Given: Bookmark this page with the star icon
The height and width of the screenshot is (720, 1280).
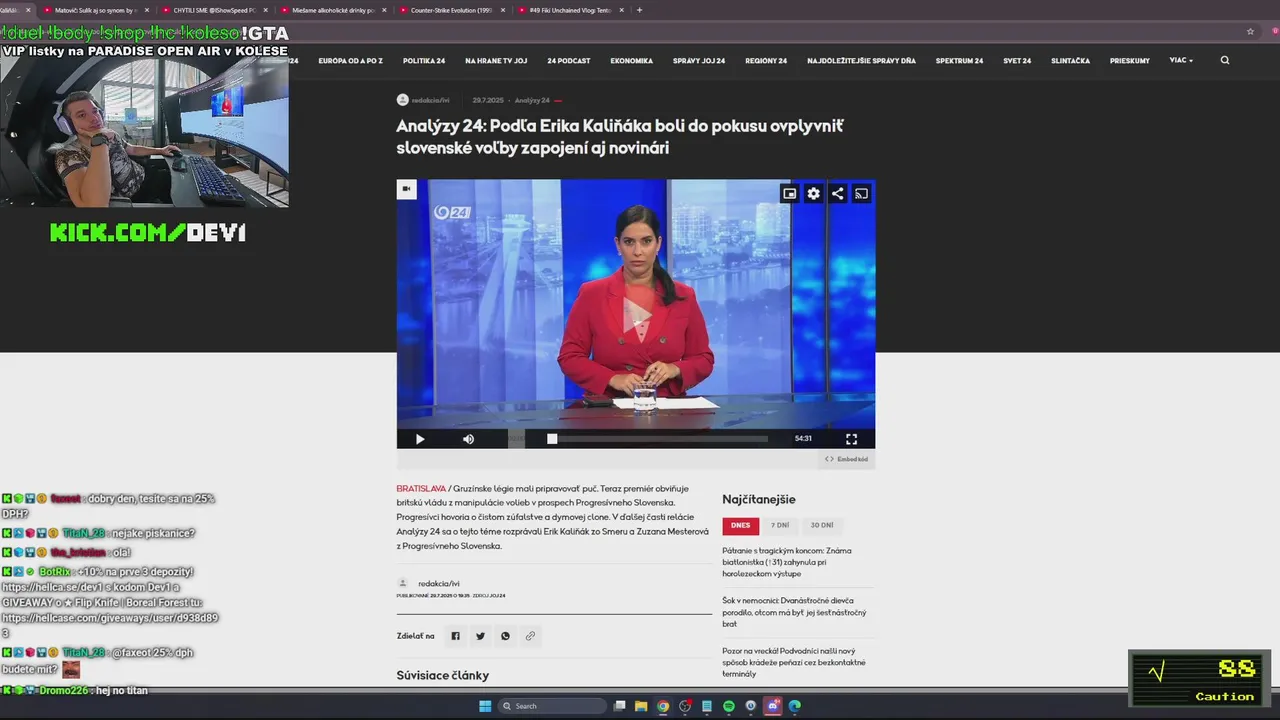Looking at the screenshot, I should coord(1250,31).
